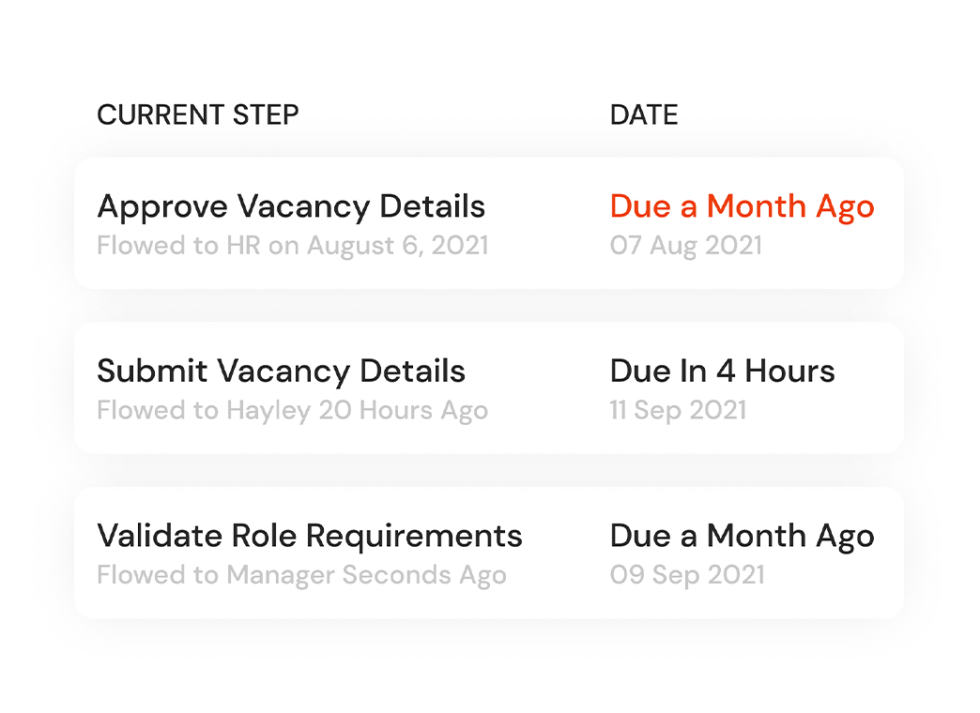Click the '07 Aug 2021' date text
This screenshot has height=713, width=980.
click(686, 245)
